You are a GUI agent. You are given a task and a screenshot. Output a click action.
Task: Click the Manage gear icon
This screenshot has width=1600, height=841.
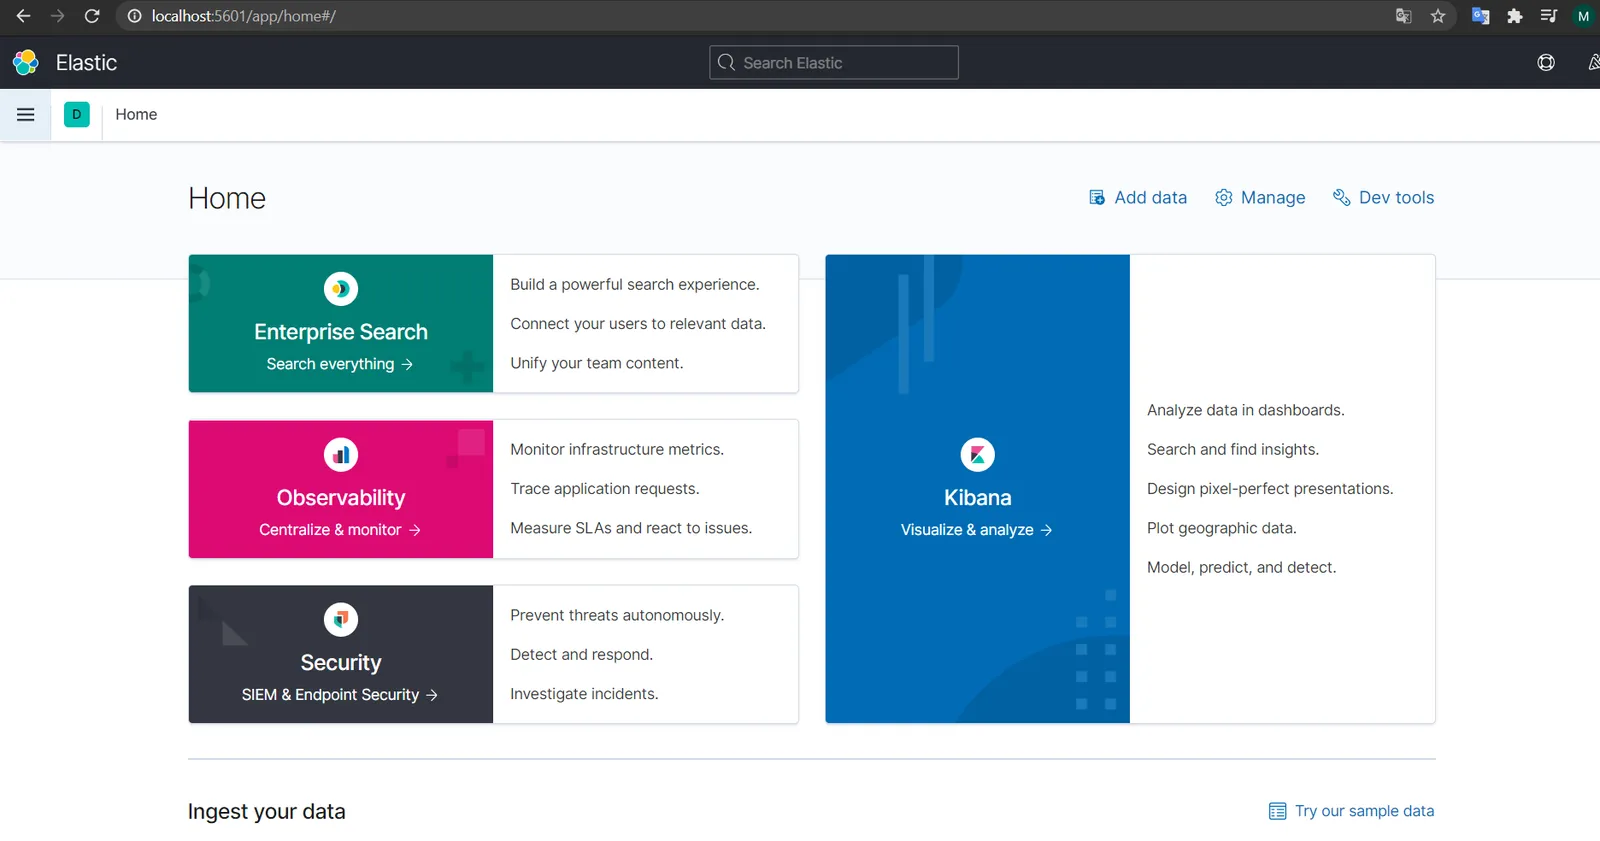tap(1223, 197)
